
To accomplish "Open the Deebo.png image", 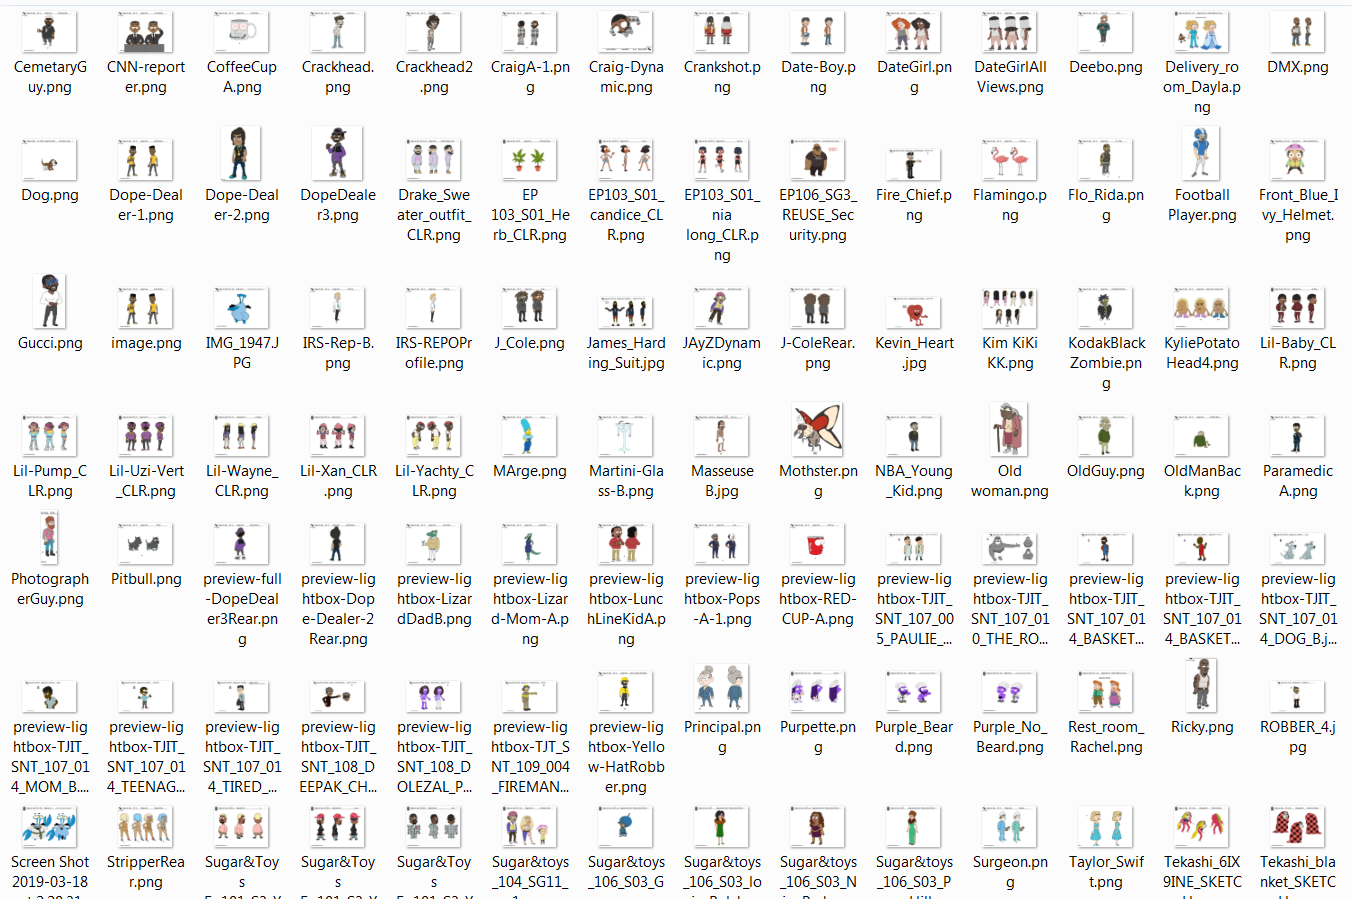I will [x=1105, y=31].
